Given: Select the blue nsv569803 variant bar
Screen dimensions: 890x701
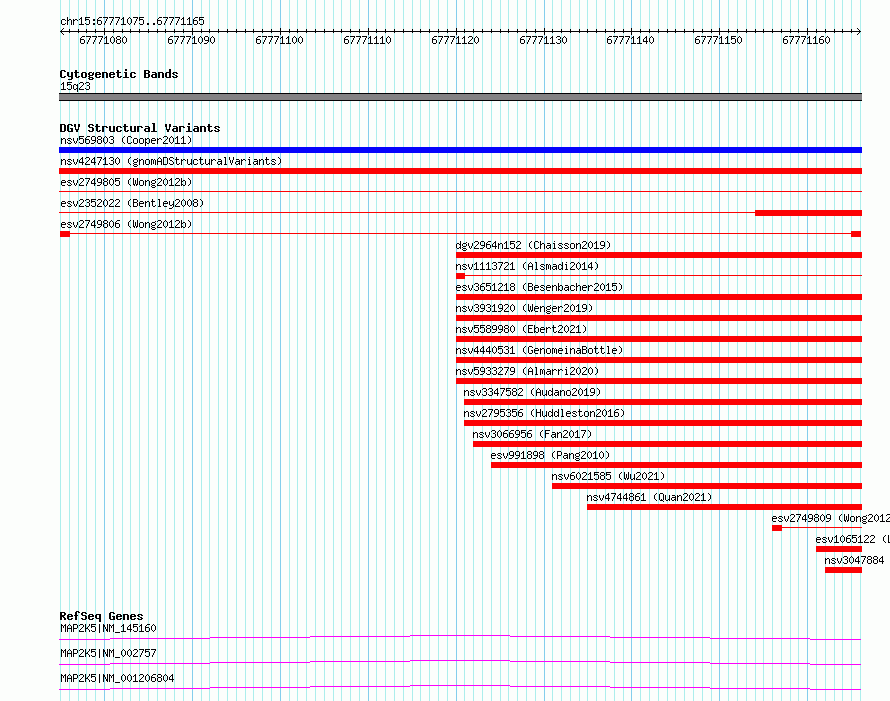Looking at the screenshot, I should coord(460,150).
